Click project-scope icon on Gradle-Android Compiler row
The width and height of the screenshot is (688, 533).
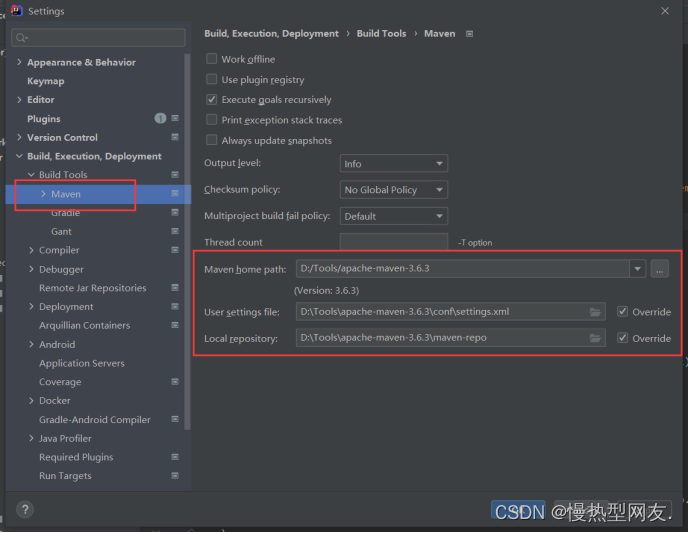pos(175,419)
